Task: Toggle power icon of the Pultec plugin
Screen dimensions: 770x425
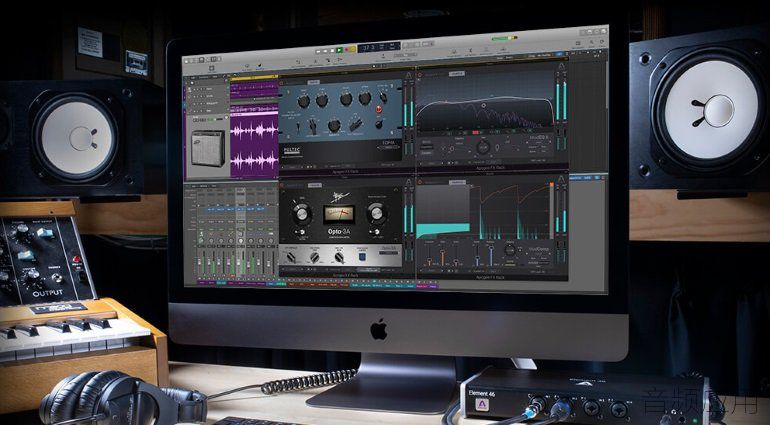Action: [281, 83]
